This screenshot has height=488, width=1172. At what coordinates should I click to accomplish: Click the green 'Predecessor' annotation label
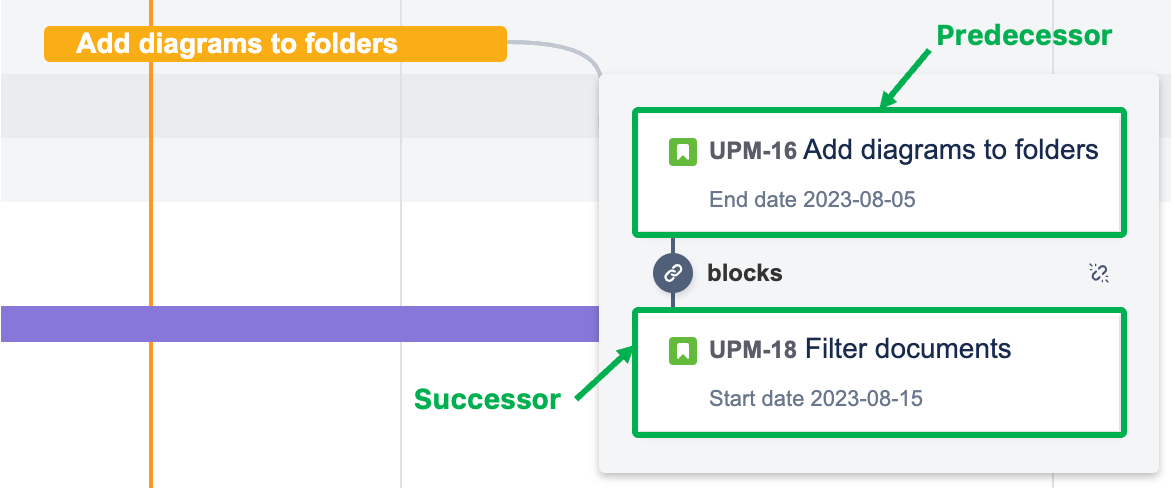tap(1024, 36)
